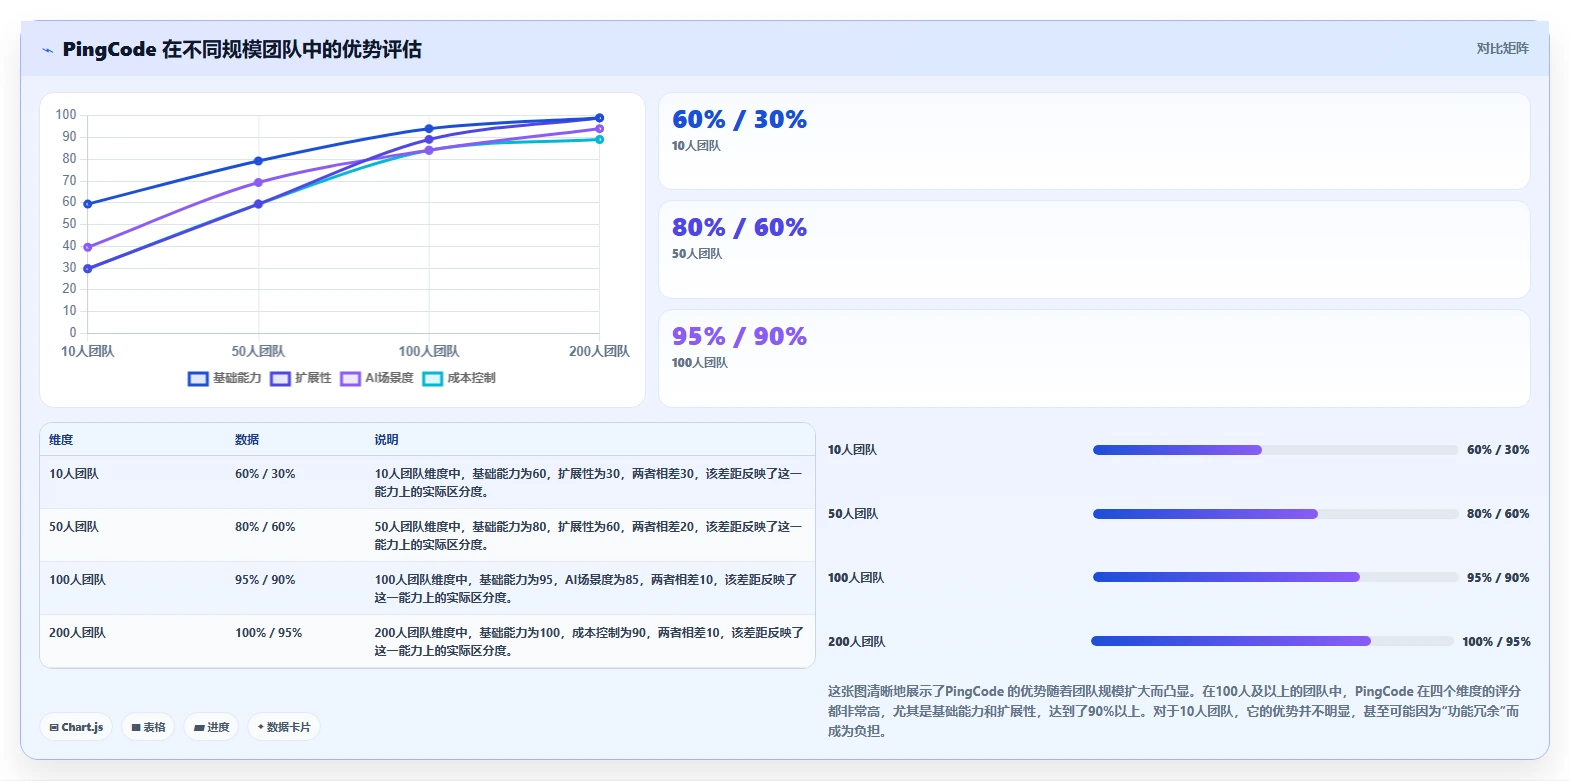Click the small icon before the PingCode title
This screenshot has height=781, width=1570.
(x=47, y=50)
